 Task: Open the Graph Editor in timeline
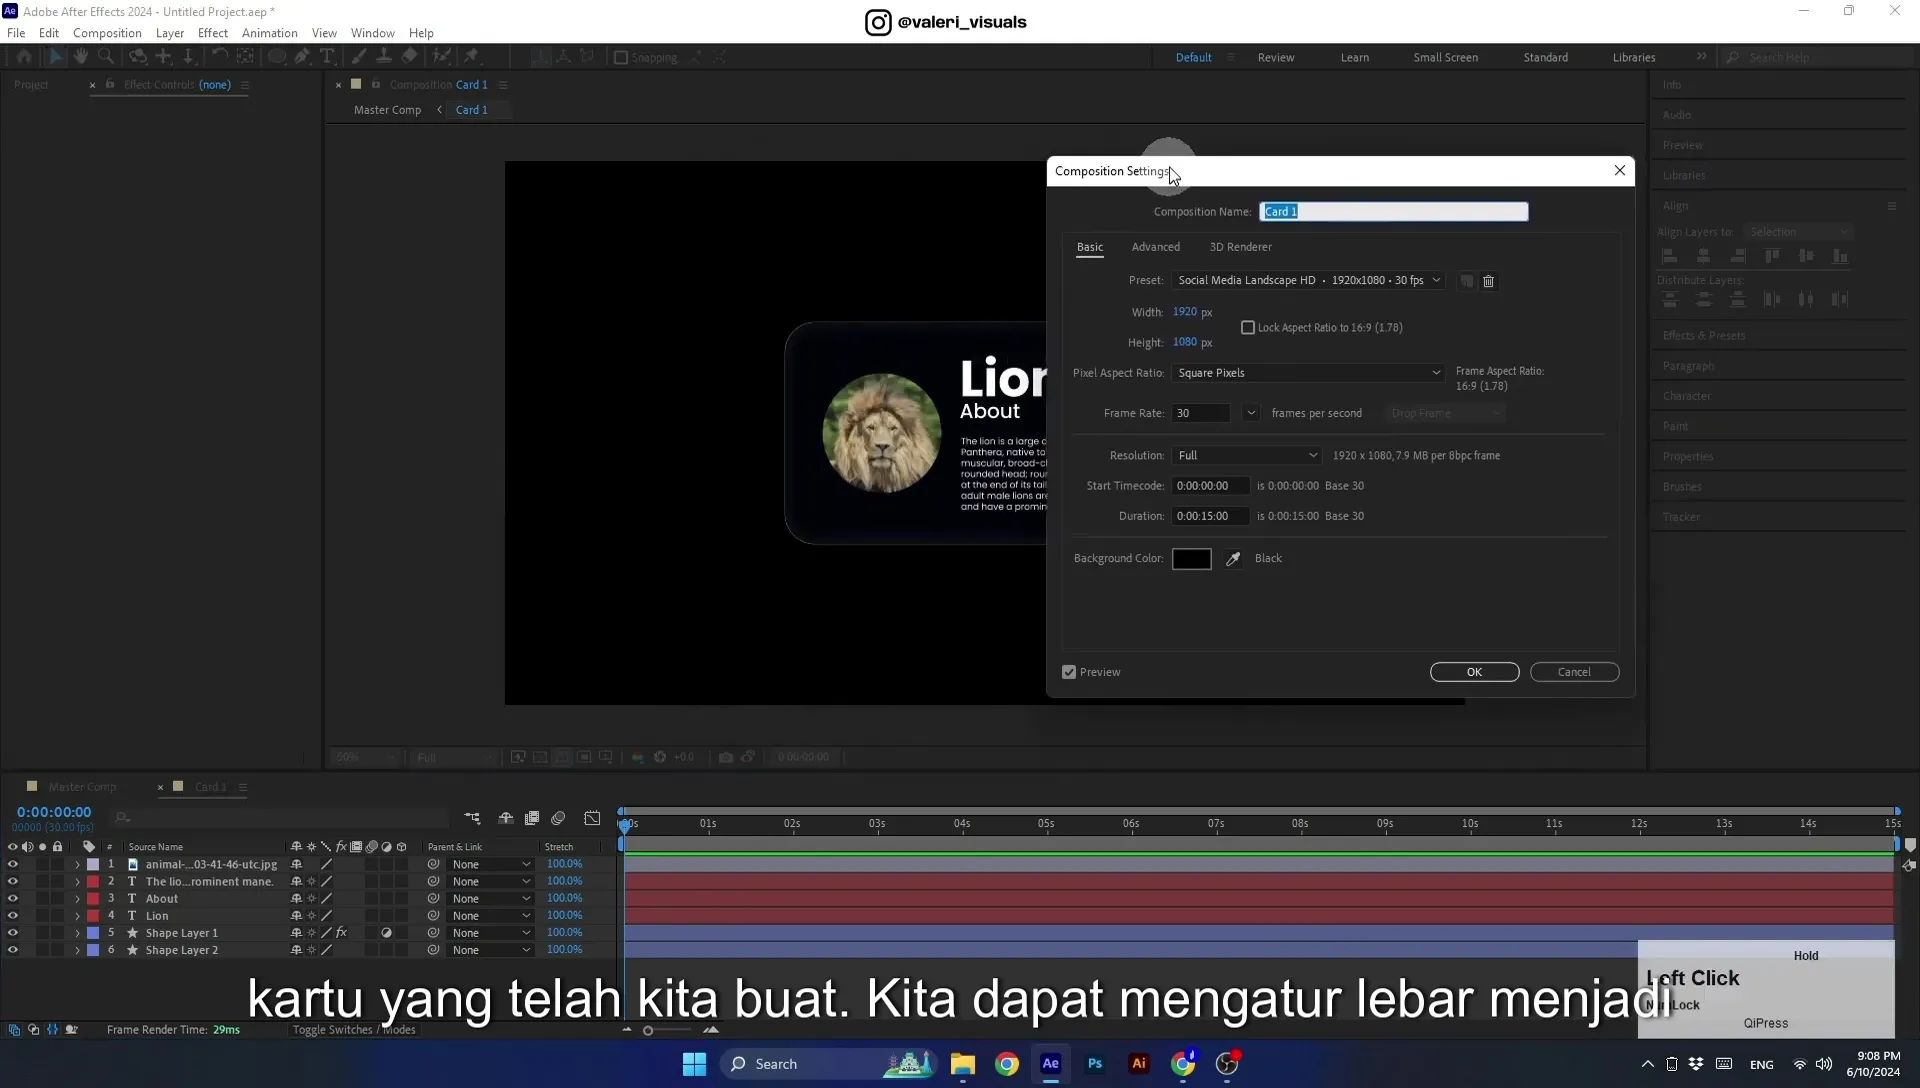[x=592, y=818]
